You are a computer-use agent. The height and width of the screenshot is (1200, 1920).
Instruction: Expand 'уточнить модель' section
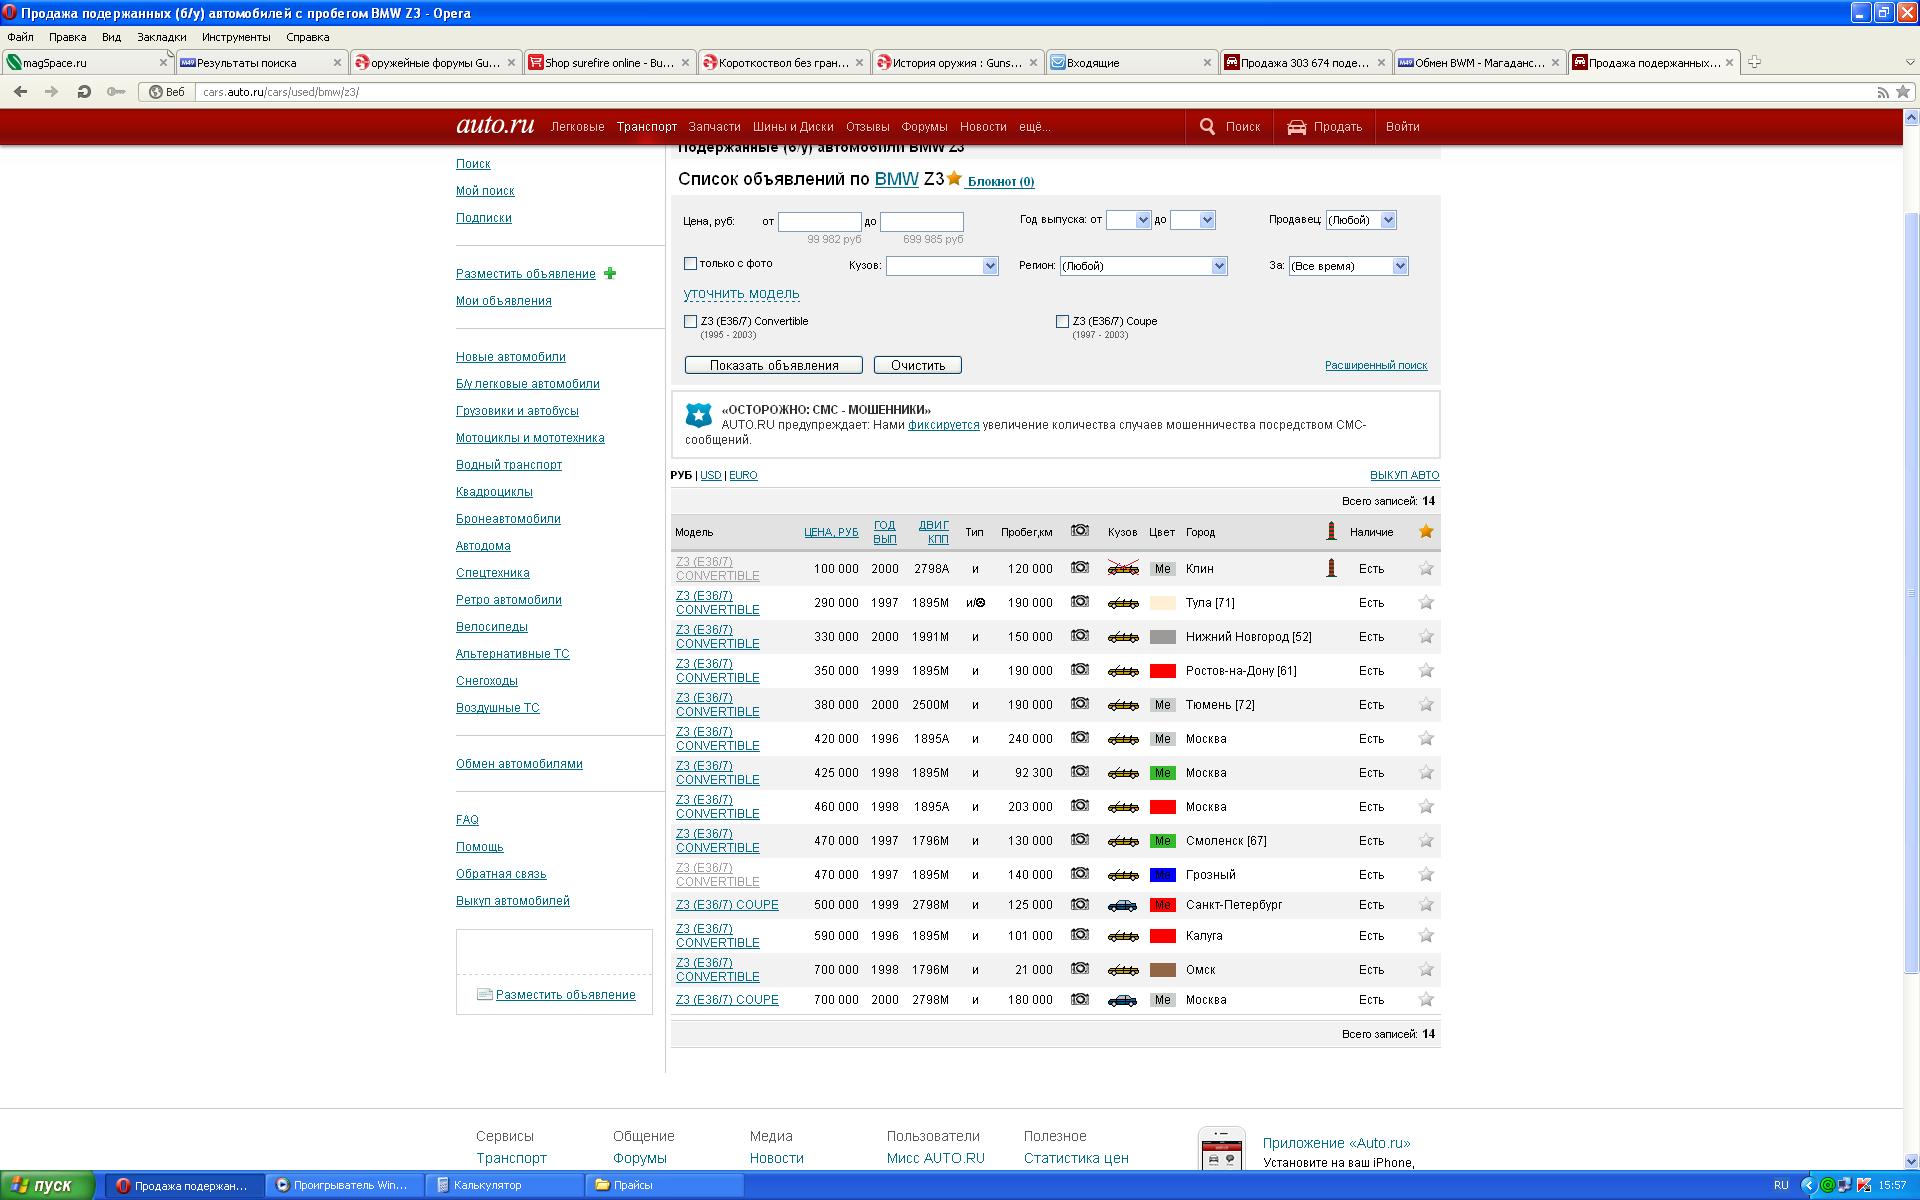(741, 294)
